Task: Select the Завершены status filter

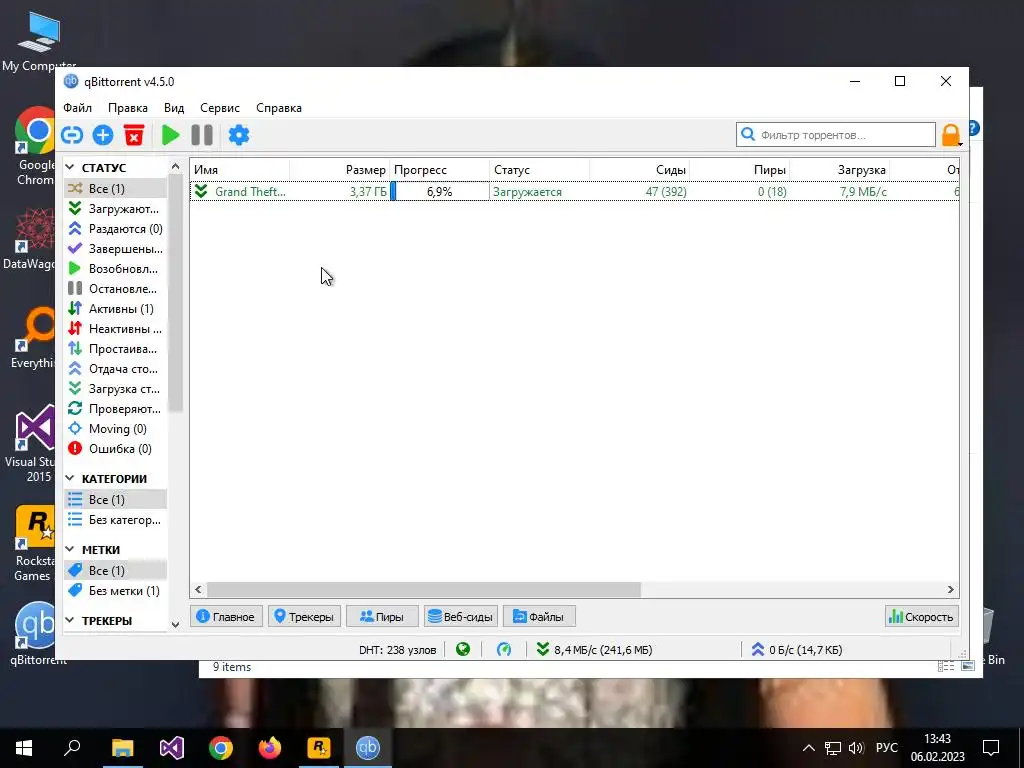Action: [x=116, y=249]
